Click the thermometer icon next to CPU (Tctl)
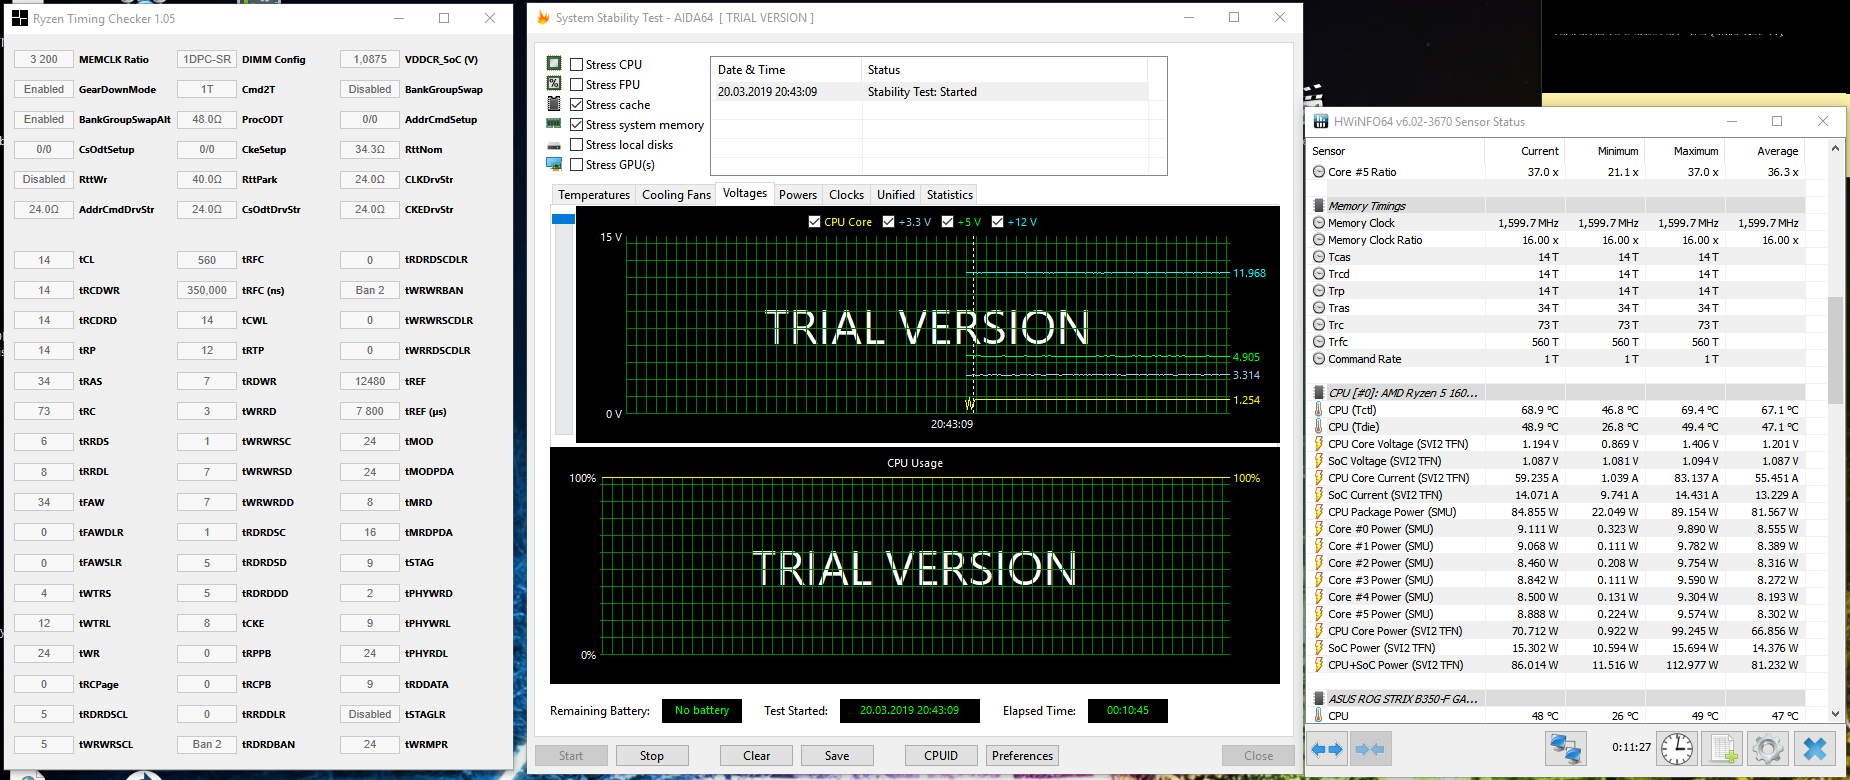This screenshot has height=780, width=1850. [x=1319, y=410]
